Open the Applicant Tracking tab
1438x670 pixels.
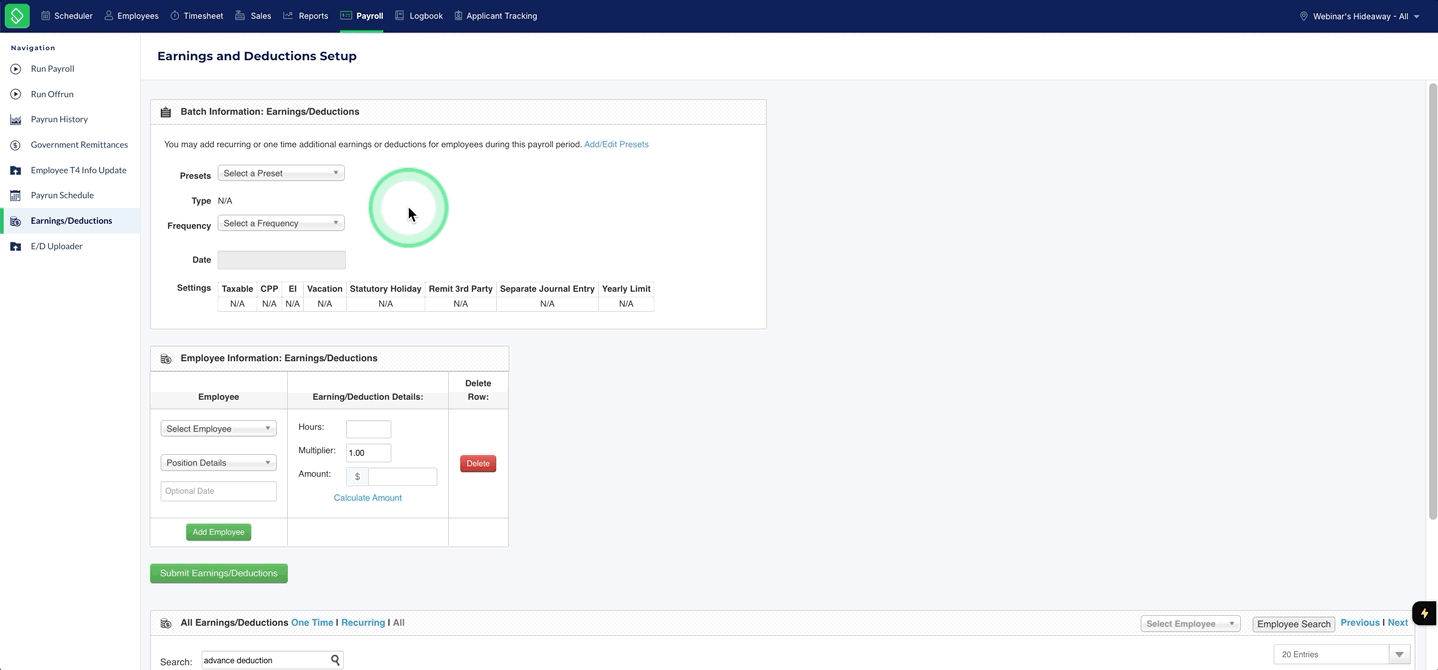click(495, 16)
